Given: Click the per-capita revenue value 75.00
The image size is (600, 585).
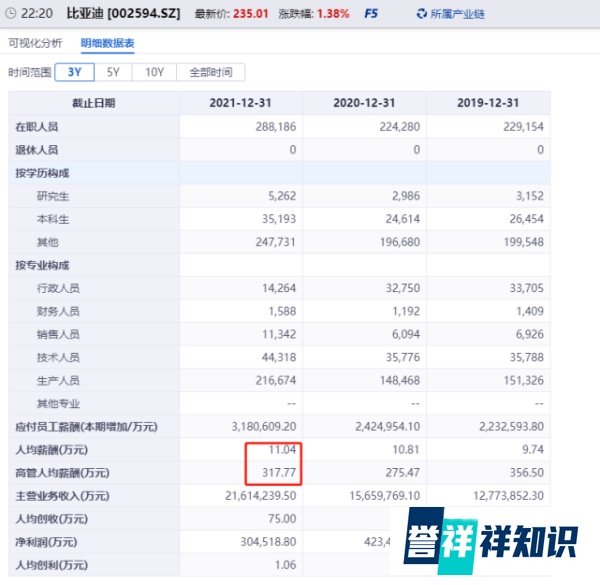Looking at the screenshot, I should (x=282, y=519).
